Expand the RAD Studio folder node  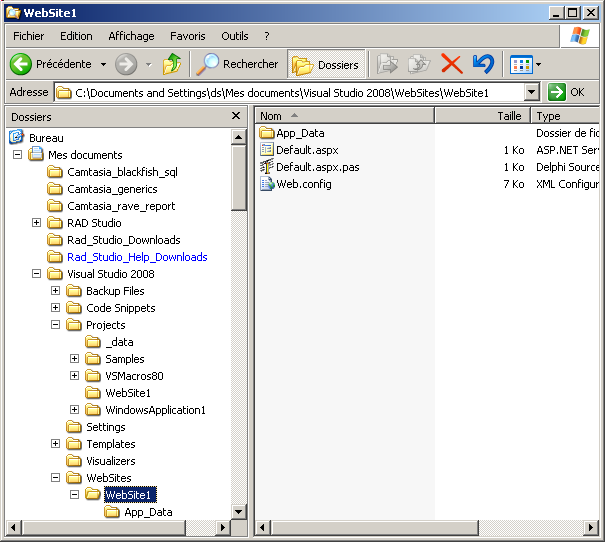coord(37,223)
